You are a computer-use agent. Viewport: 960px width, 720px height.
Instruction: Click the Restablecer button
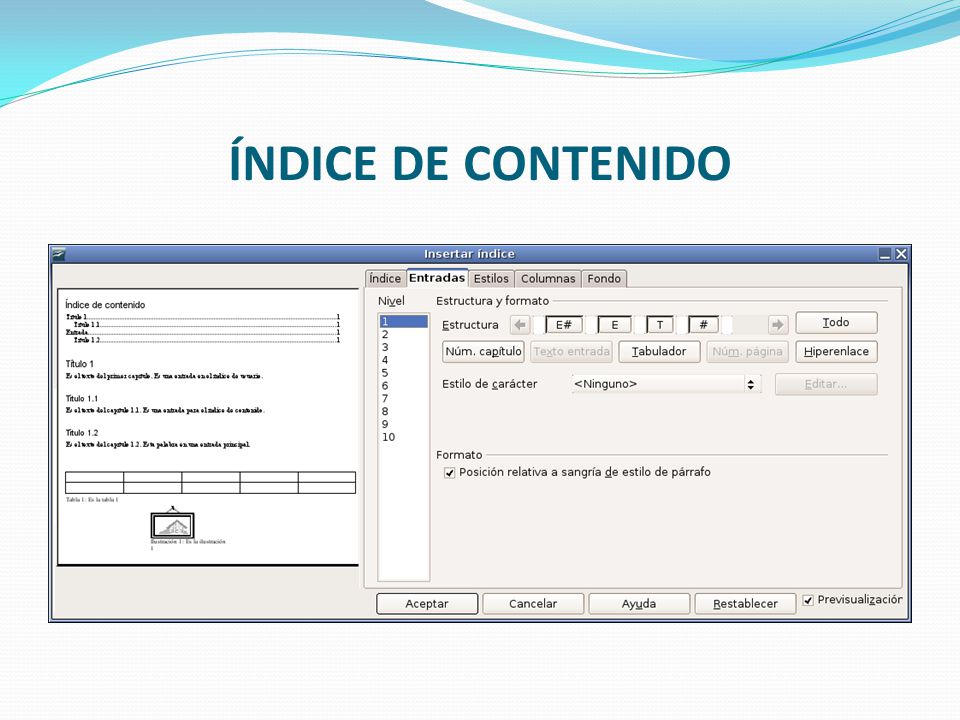tap(745, 604)
